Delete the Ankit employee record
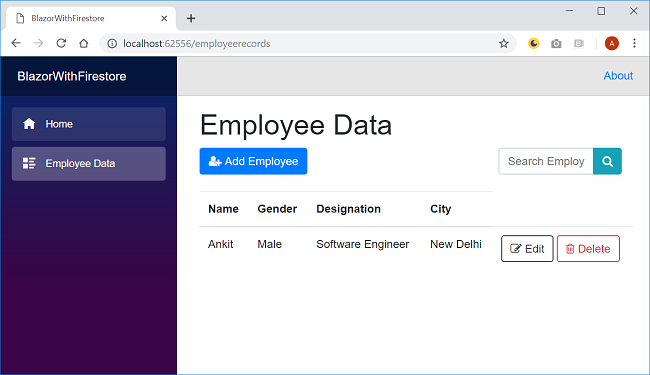Viewport: 650px width, 375px height. point(588,249)
